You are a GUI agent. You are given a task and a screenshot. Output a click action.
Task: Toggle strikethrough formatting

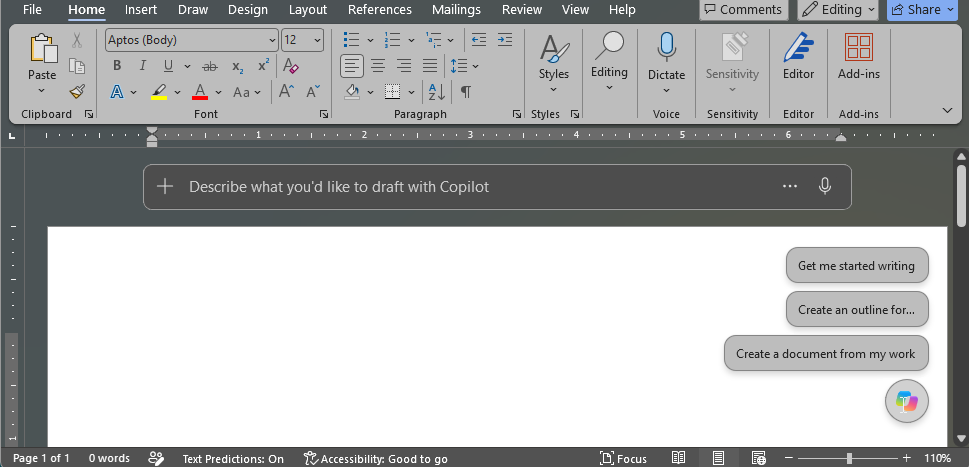210,66
